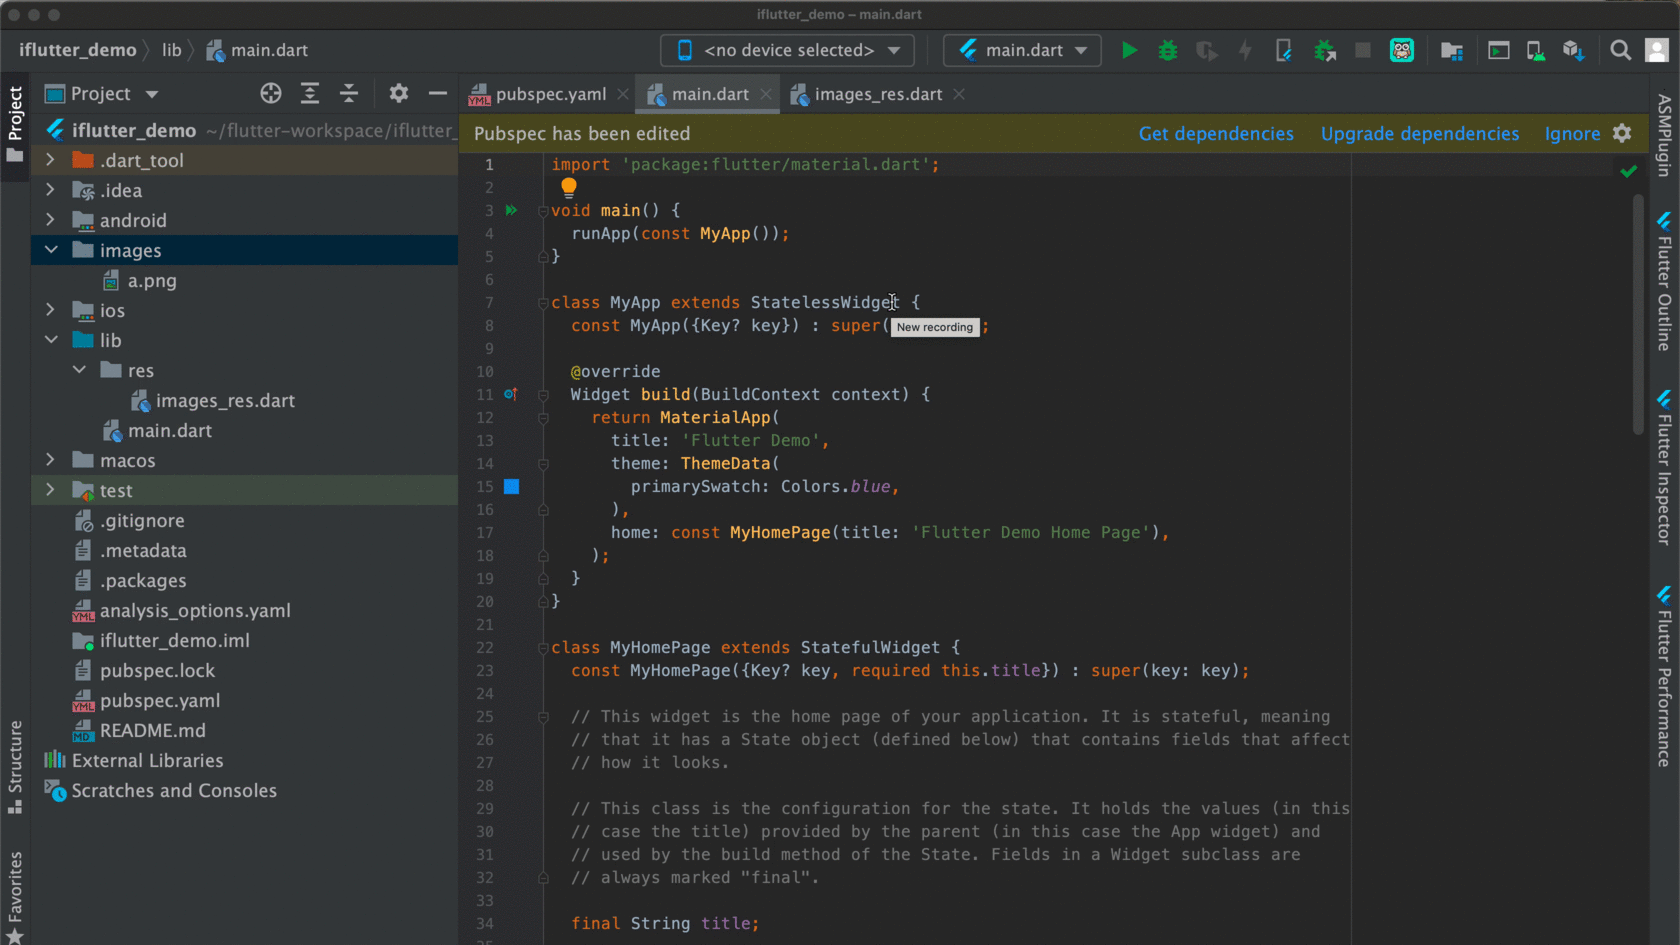Toggle the Flutter Inspector side panel
The height and width of the screenshot is (945, 1680).
click(1664, 467)
